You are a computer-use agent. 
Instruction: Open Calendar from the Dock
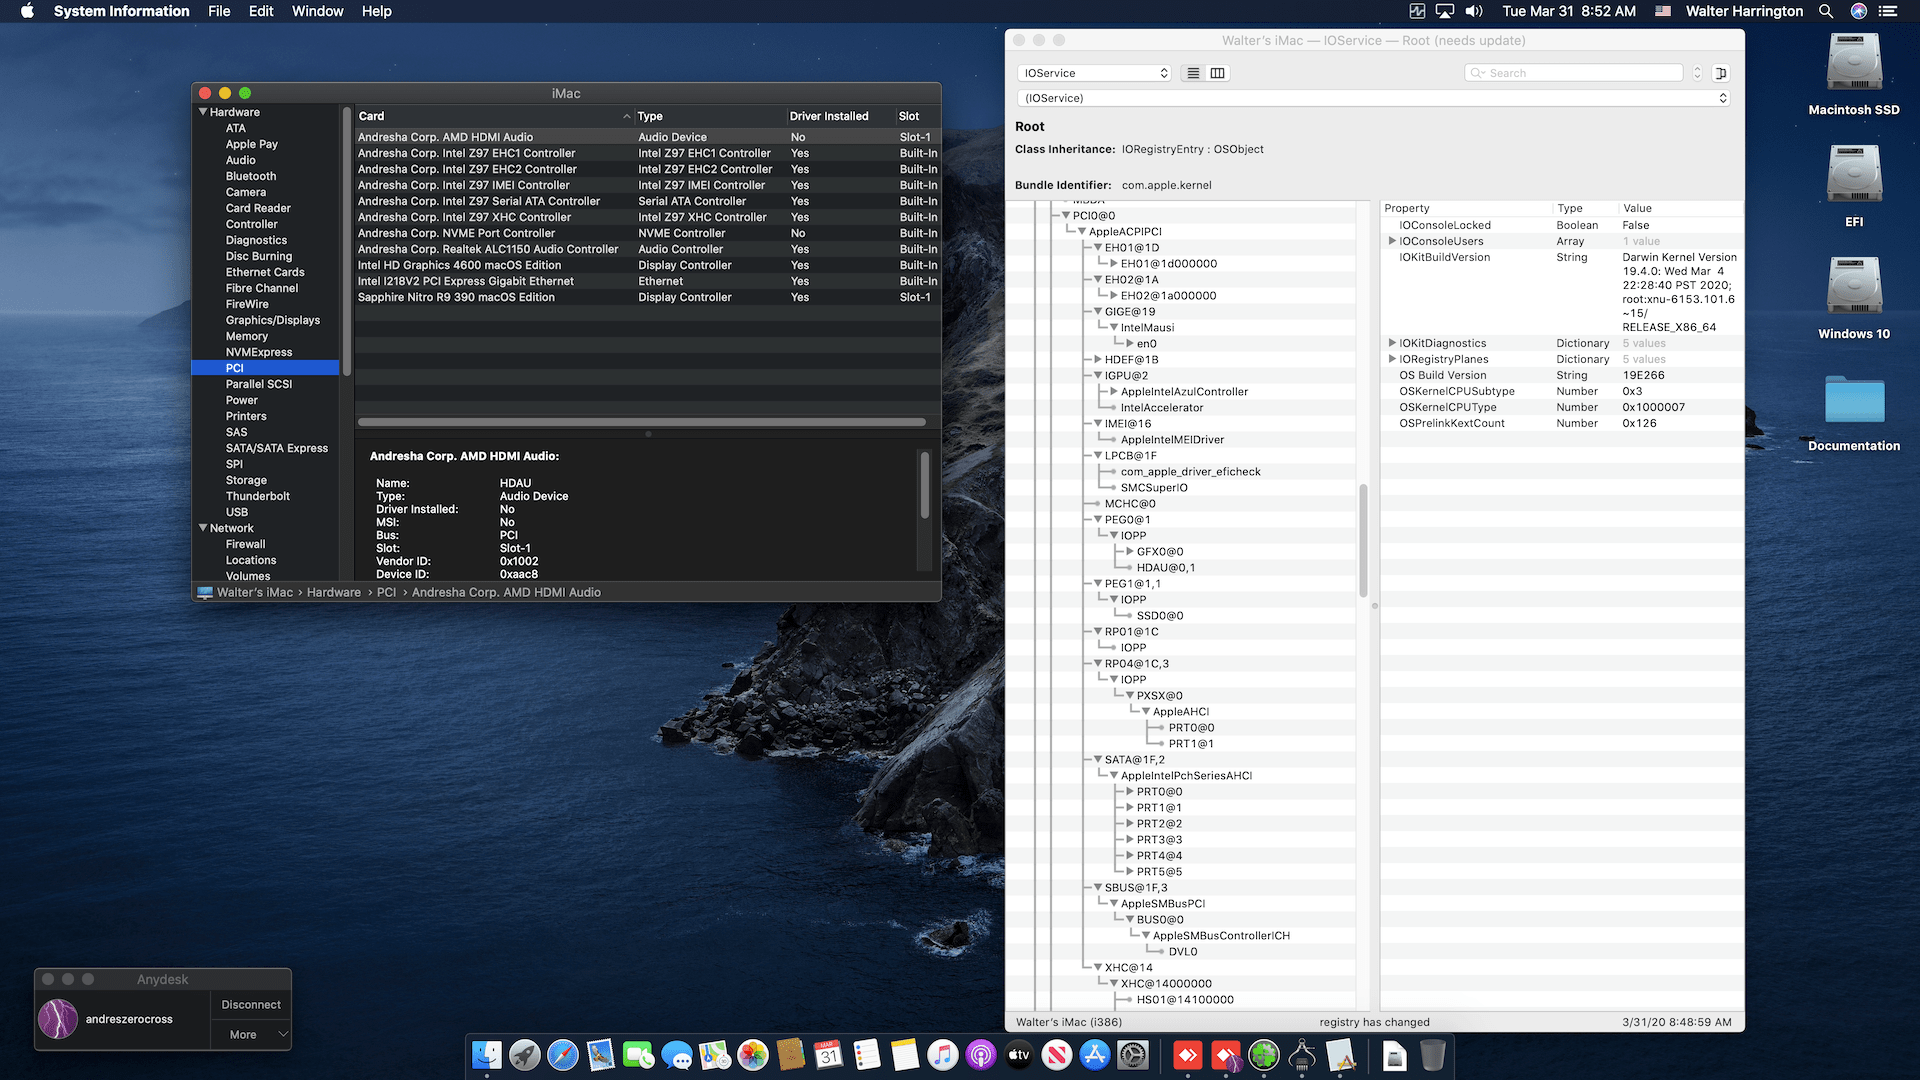[x=828, y=1055]
